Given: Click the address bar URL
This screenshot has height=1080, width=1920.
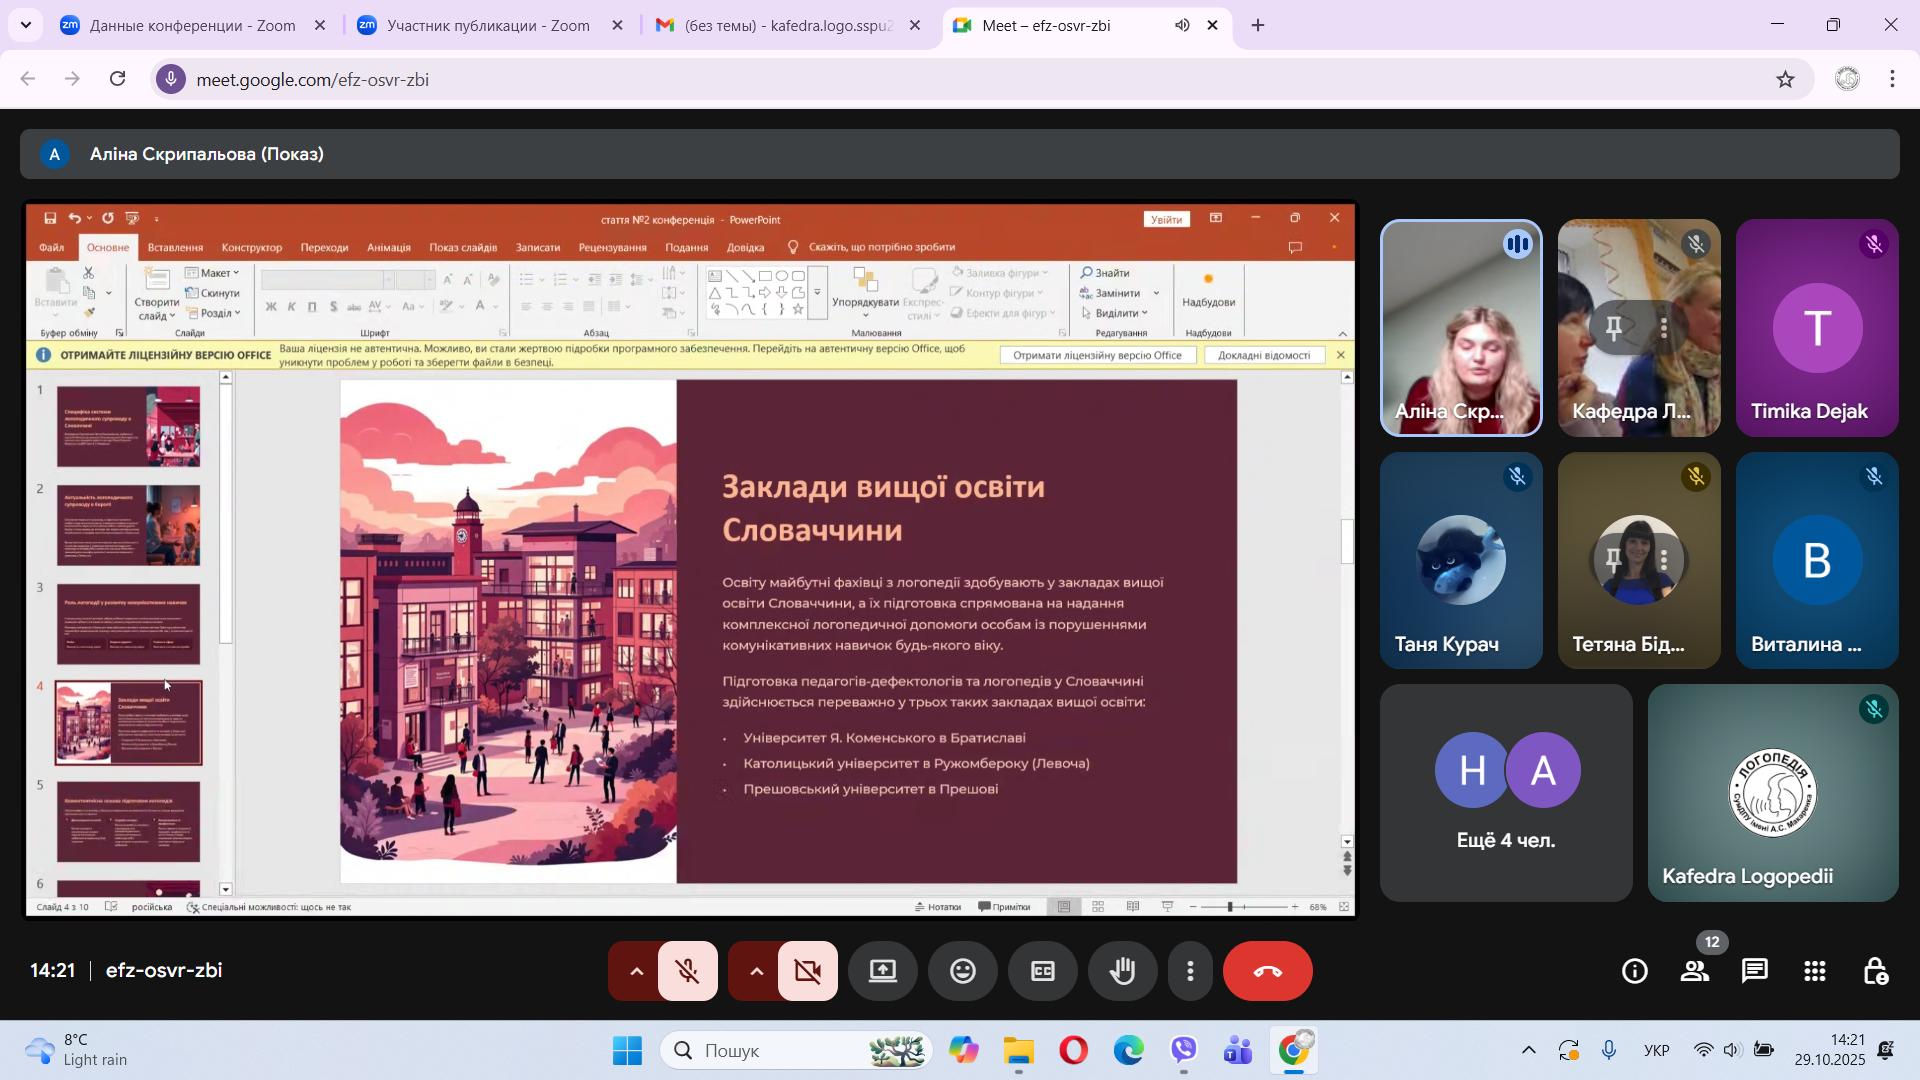Looking at the screenshot, I should point(312,79).
